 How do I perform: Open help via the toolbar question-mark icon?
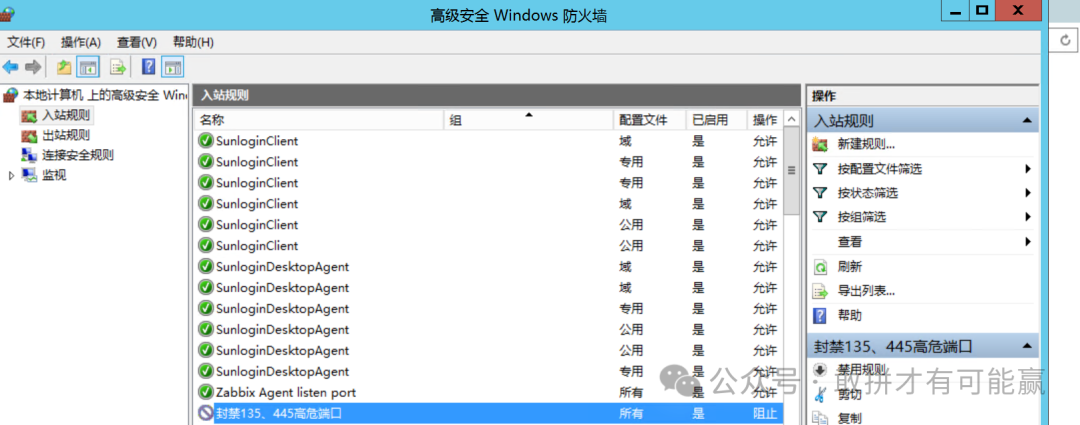pos(148,67)
